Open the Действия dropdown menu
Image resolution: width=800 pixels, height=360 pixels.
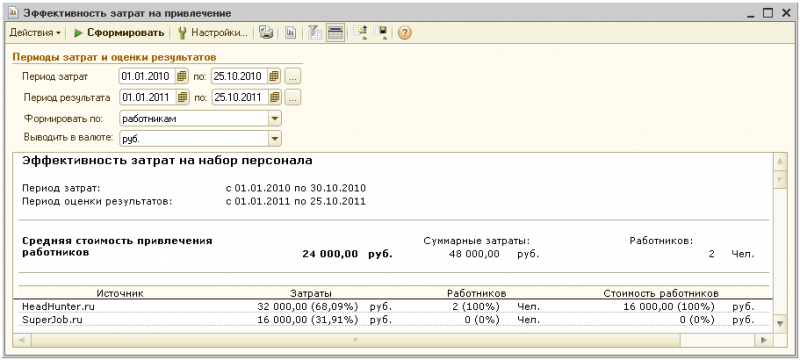click(35, 33)
